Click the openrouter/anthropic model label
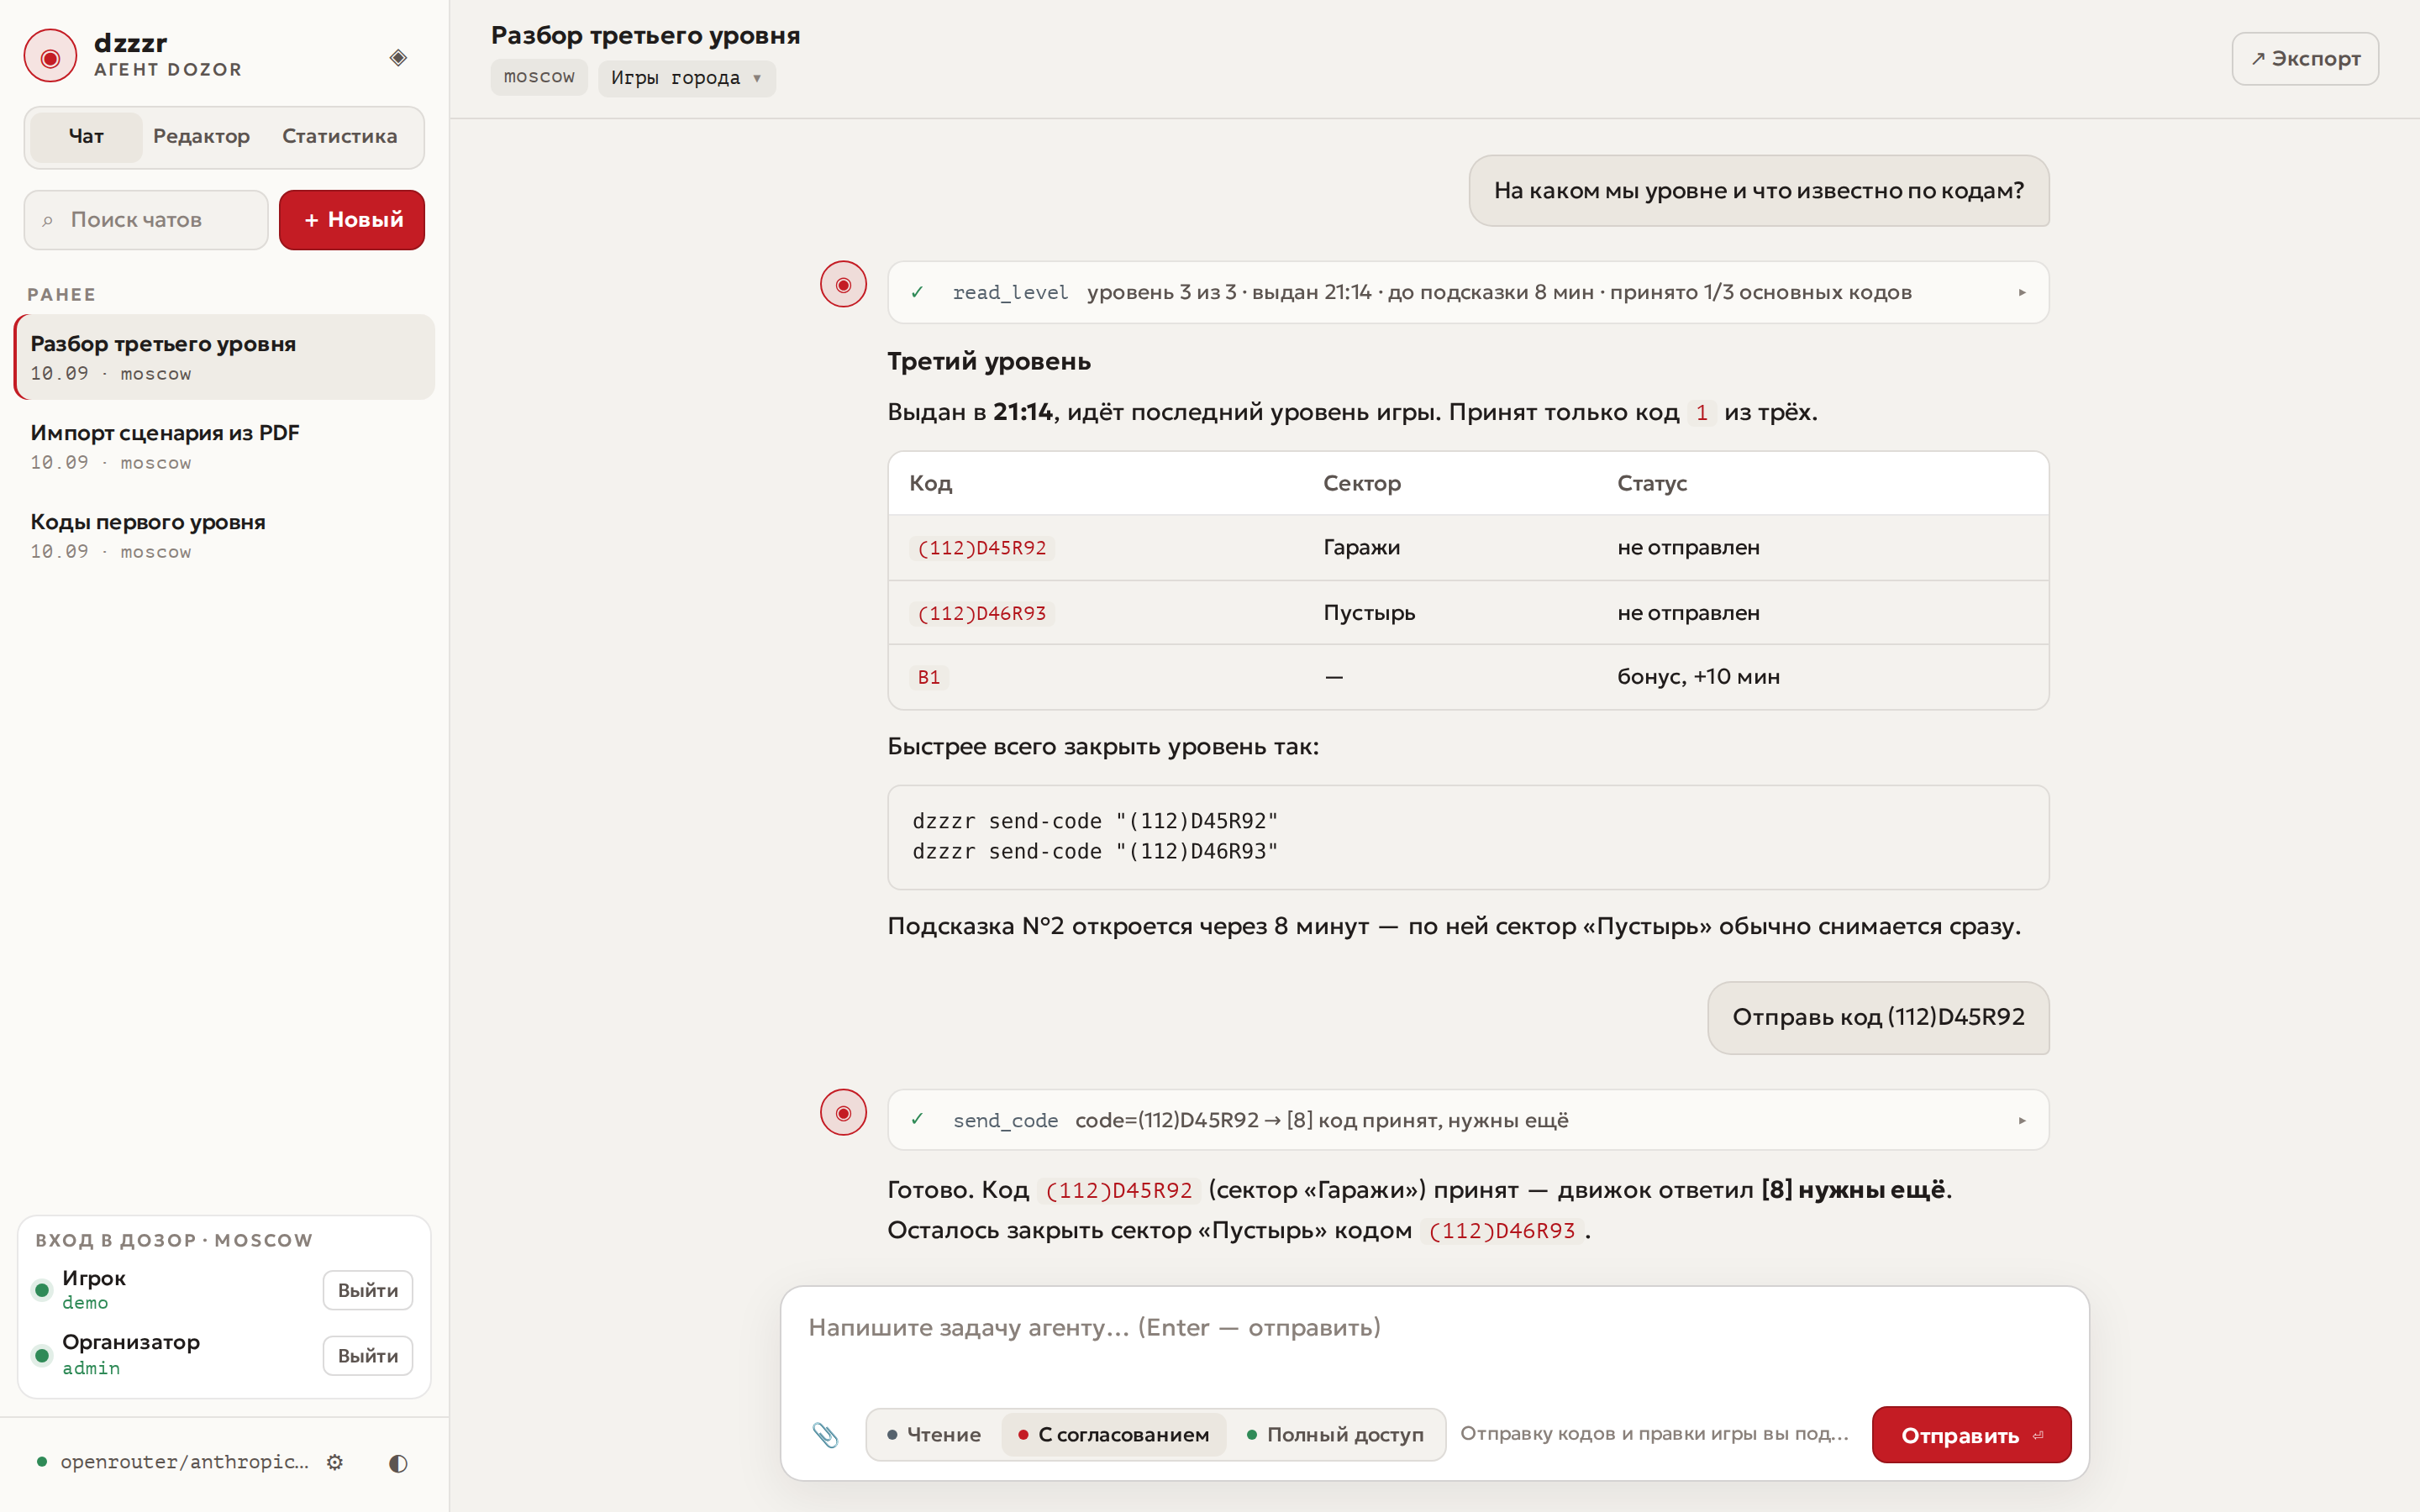Screen dimensions: 2420x1512 click(184, 1462)
